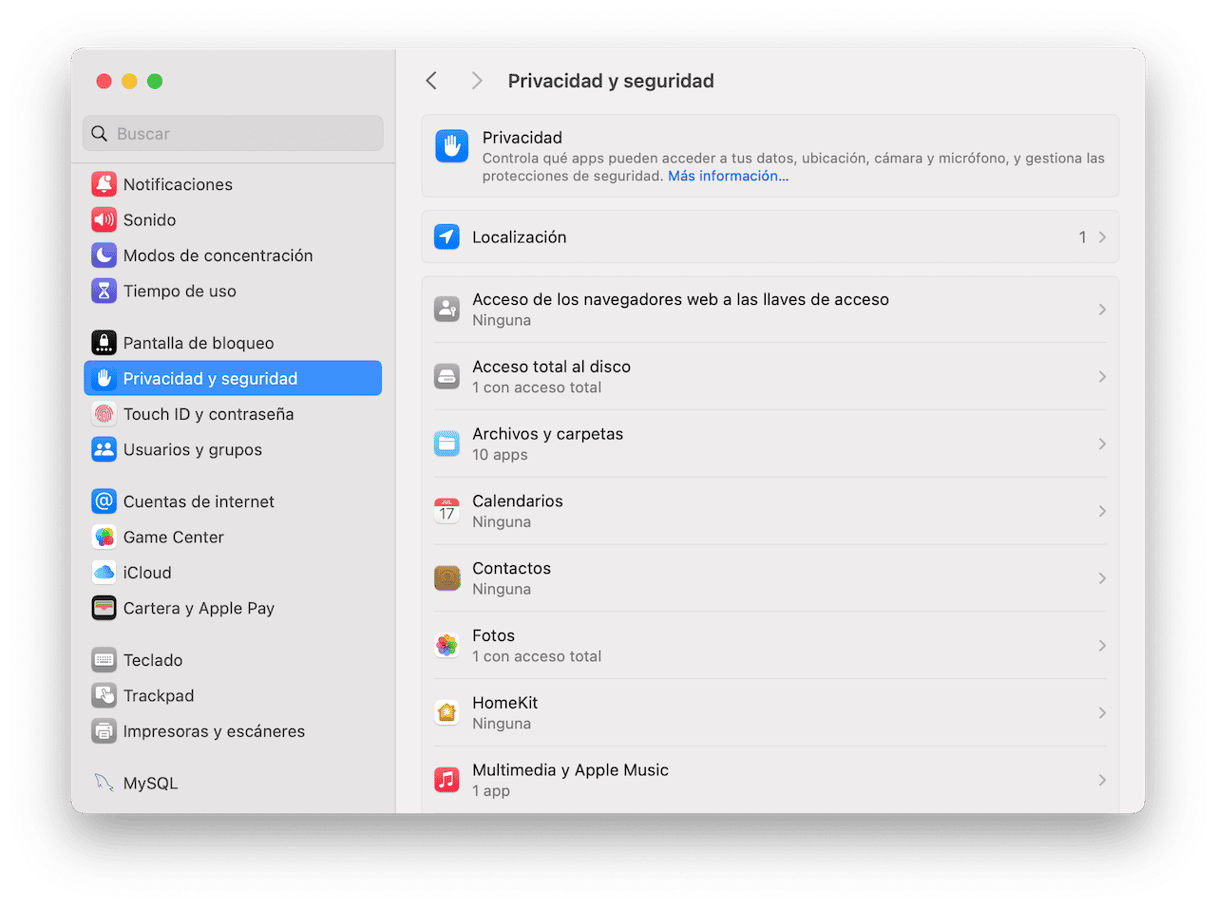This screenshot has height=907, width=1216.
Task: Click "Ninguna" under HomeKit
Action: (x=501, y=724)
